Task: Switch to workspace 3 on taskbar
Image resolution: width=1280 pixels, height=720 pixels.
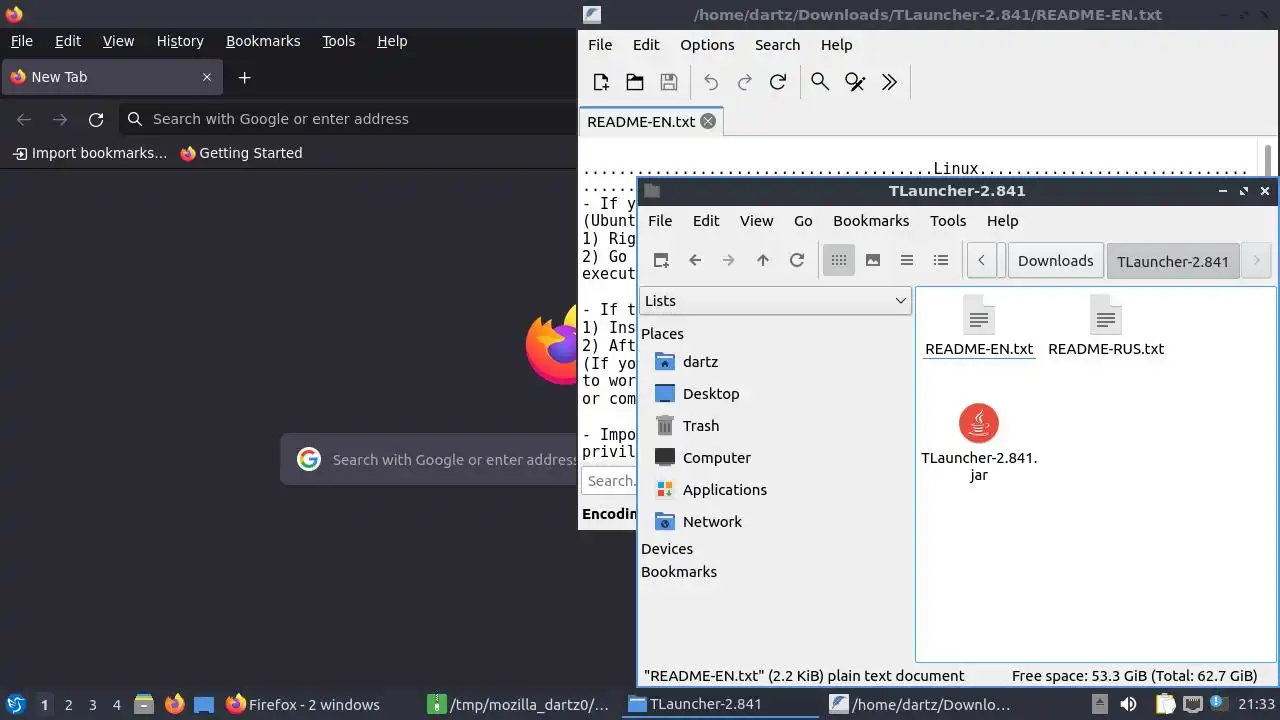Action: tap(92, 705)
